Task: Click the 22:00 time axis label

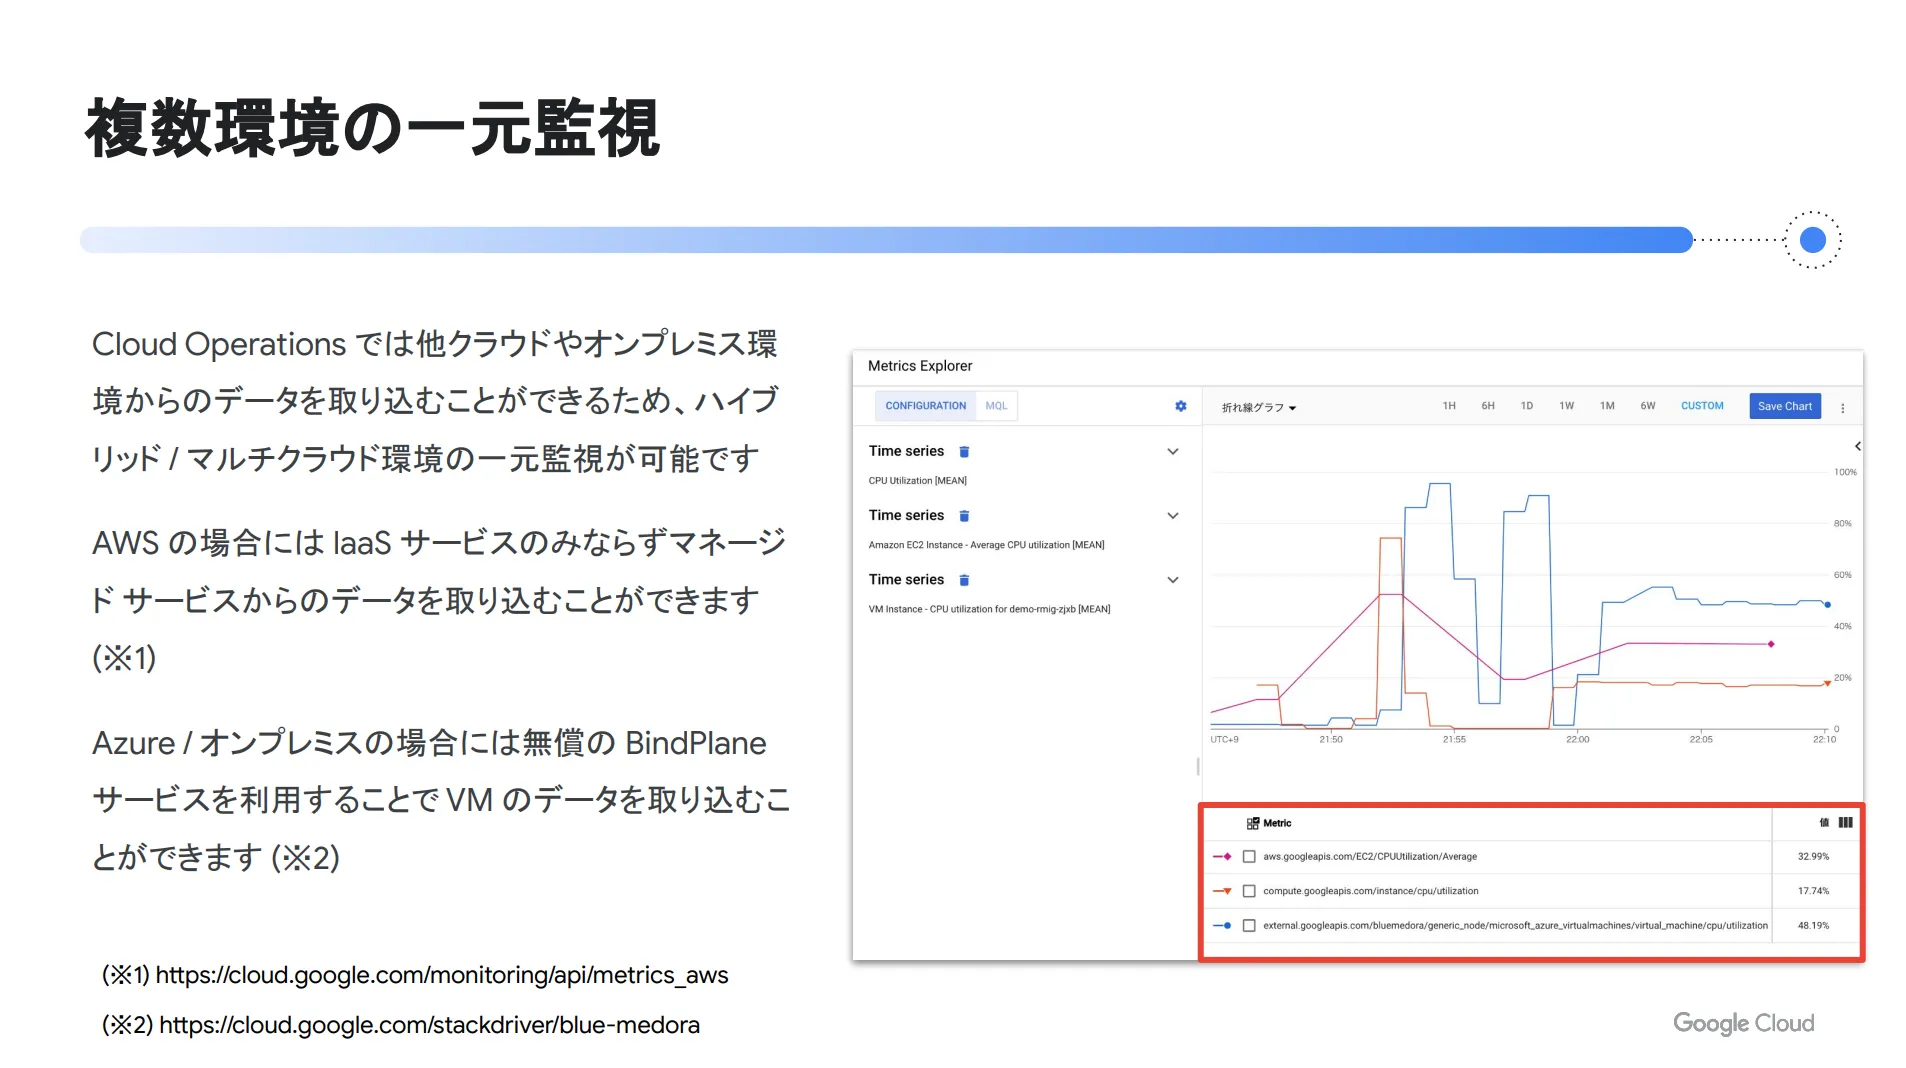Action: 1577,740
